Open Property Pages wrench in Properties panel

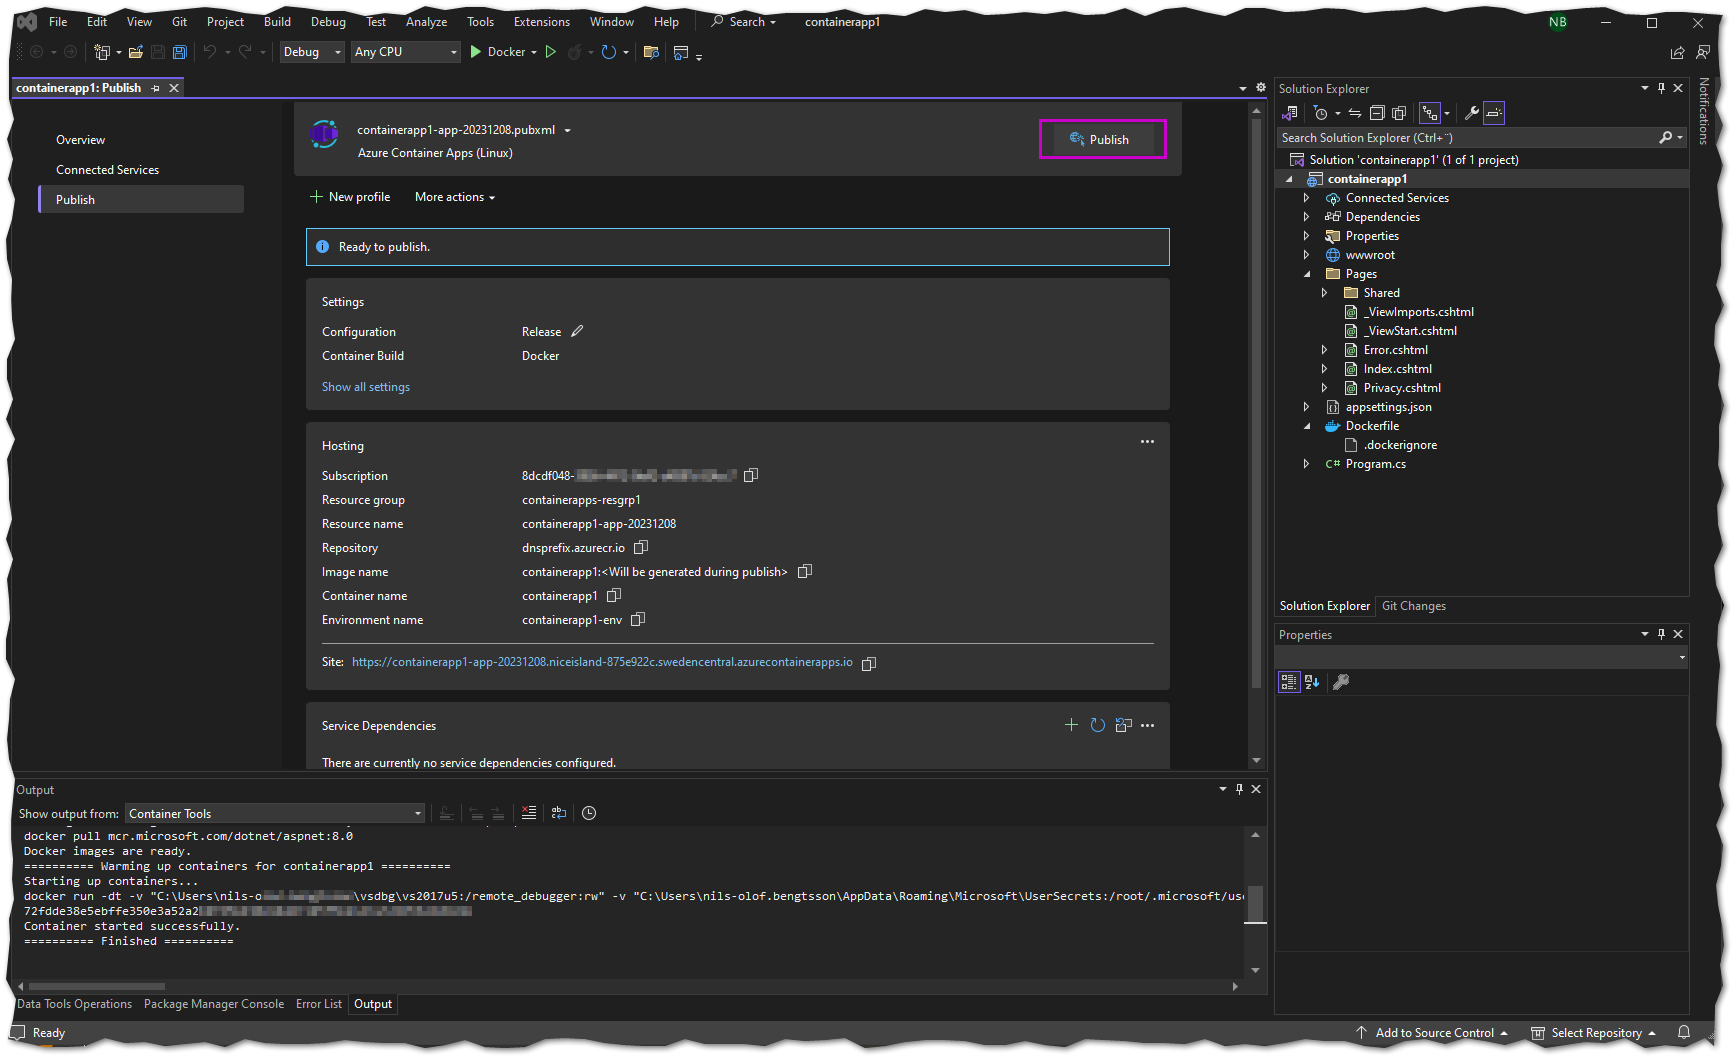click(x=1341, y=682)
